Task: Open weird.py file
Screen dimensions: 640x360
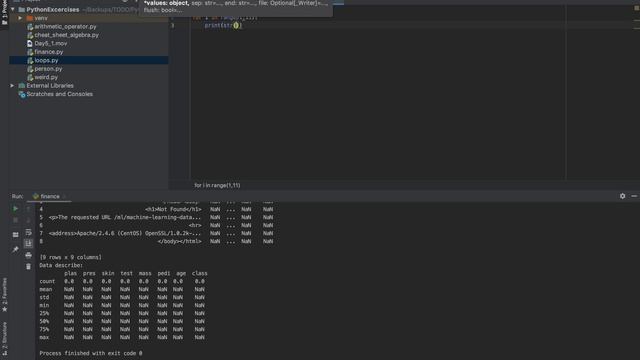Action: point(46,77)
